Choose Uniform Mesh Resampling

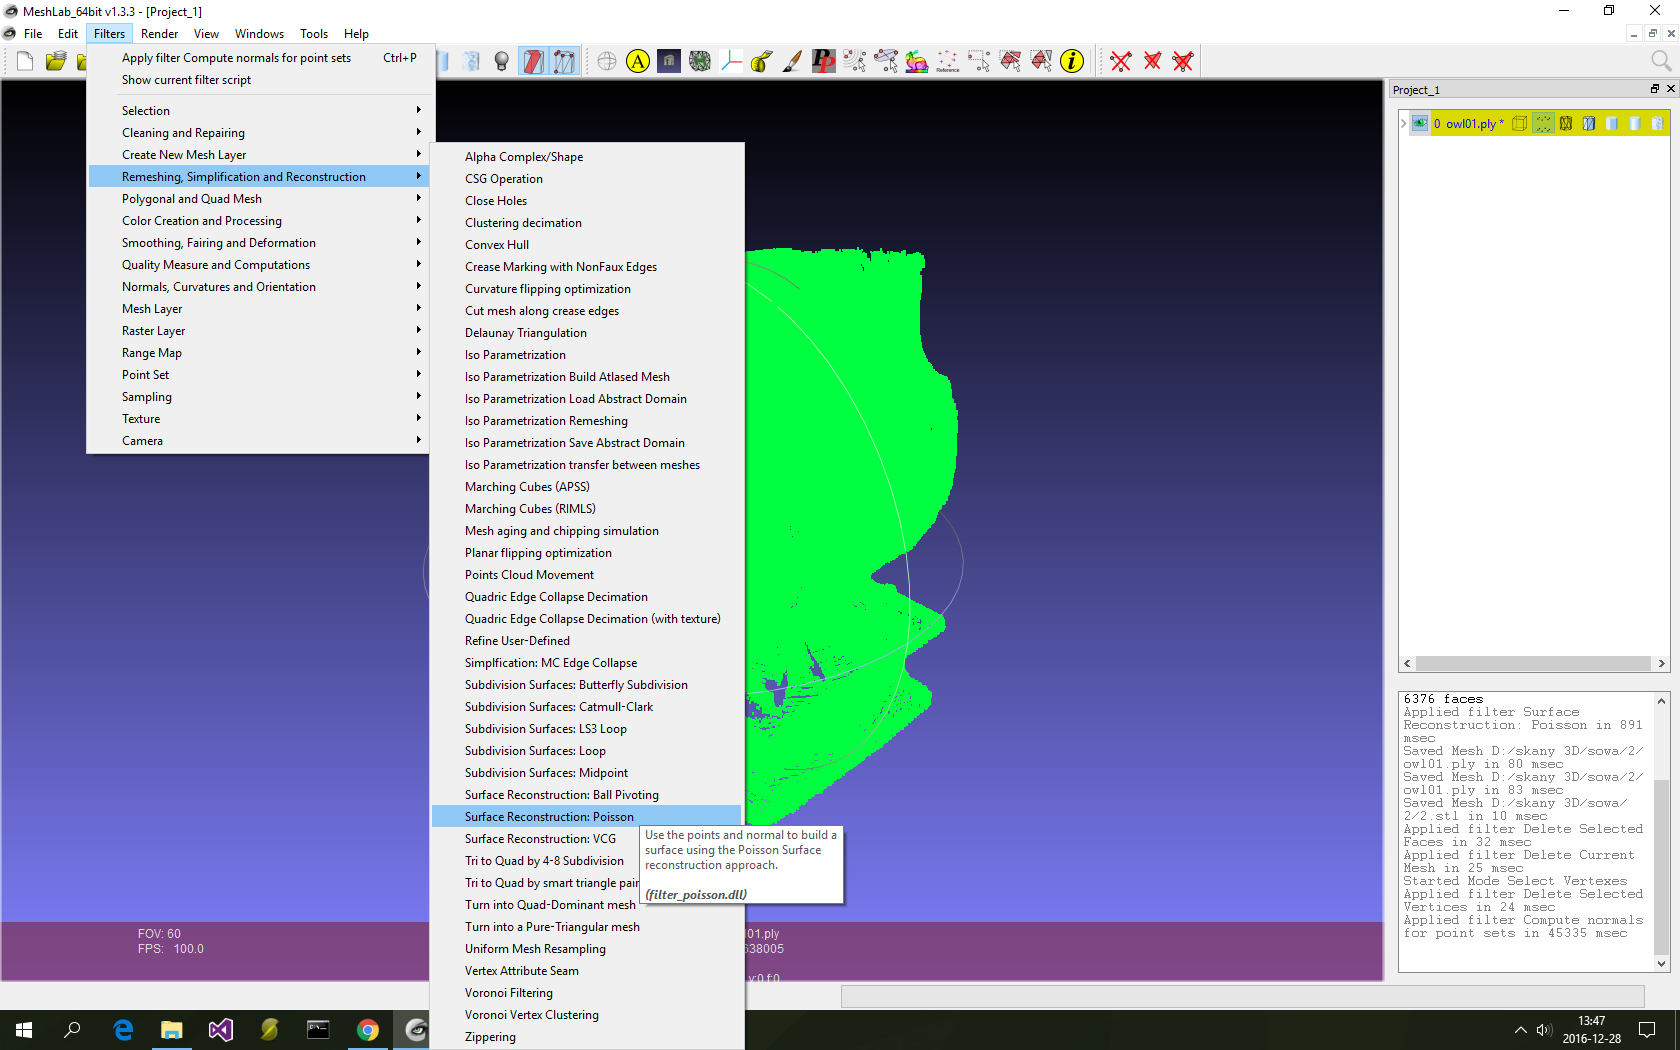click(587, 949)
